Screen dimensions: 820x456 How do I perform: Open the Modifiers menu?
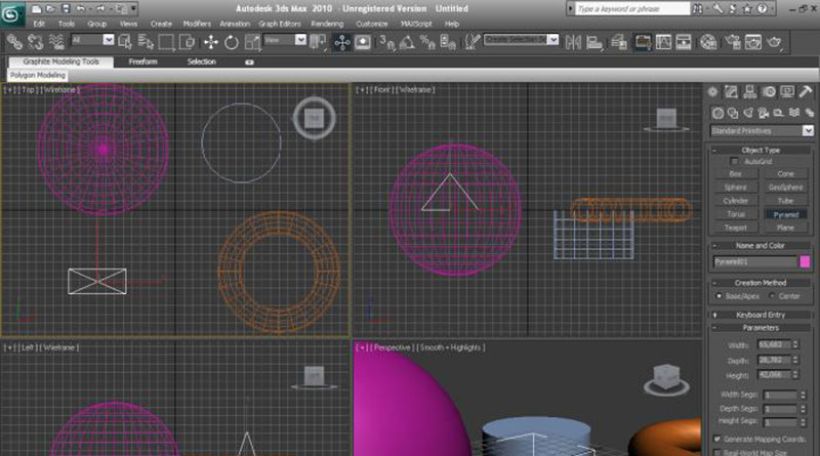[197, 24]
